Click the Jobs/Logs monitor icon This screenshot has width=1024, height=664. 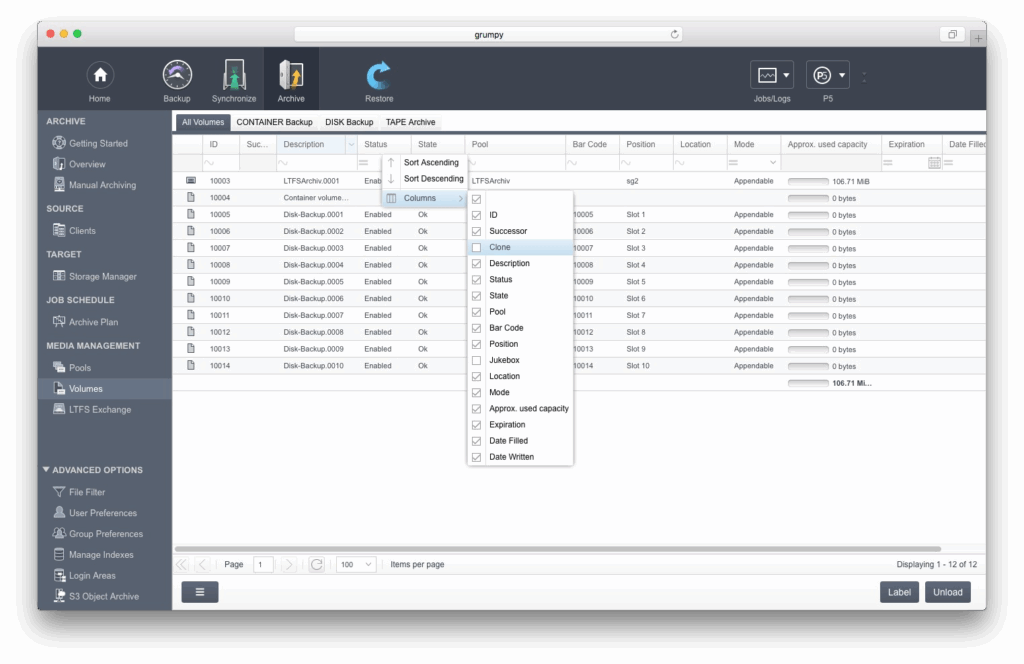coord(767,76)
